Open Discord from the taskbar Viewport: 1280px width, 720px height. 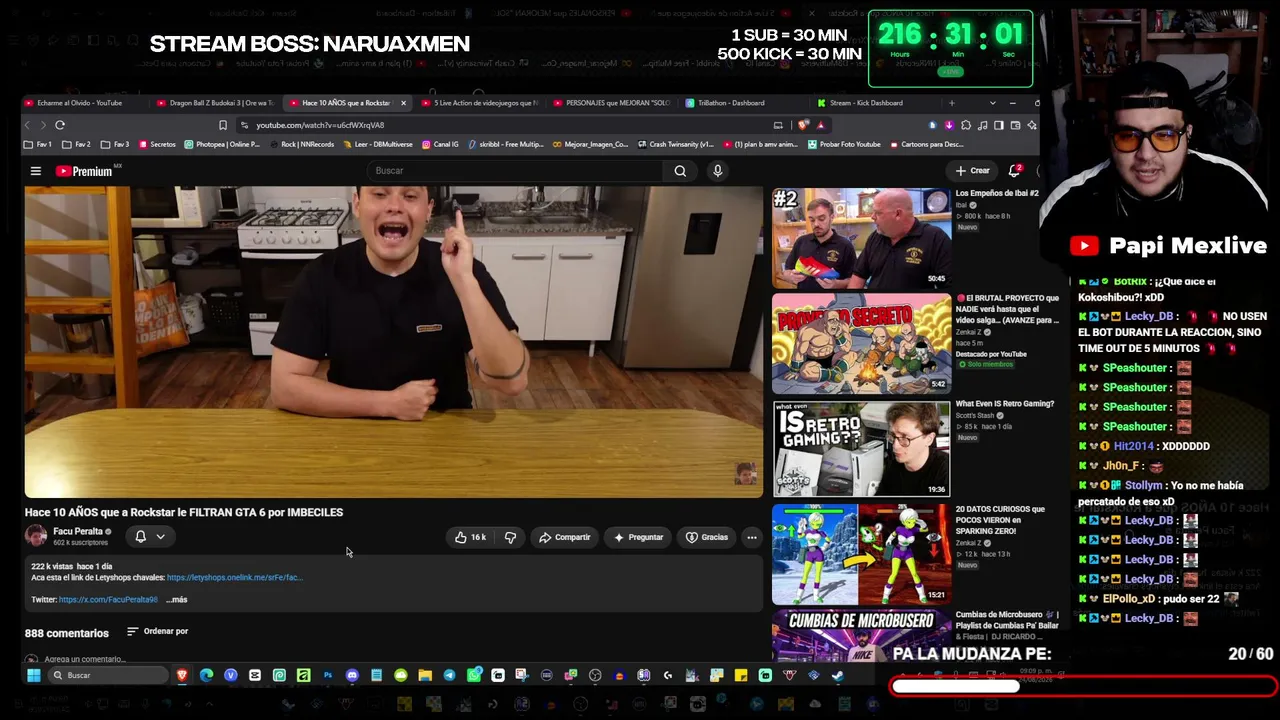click(352, 675)
